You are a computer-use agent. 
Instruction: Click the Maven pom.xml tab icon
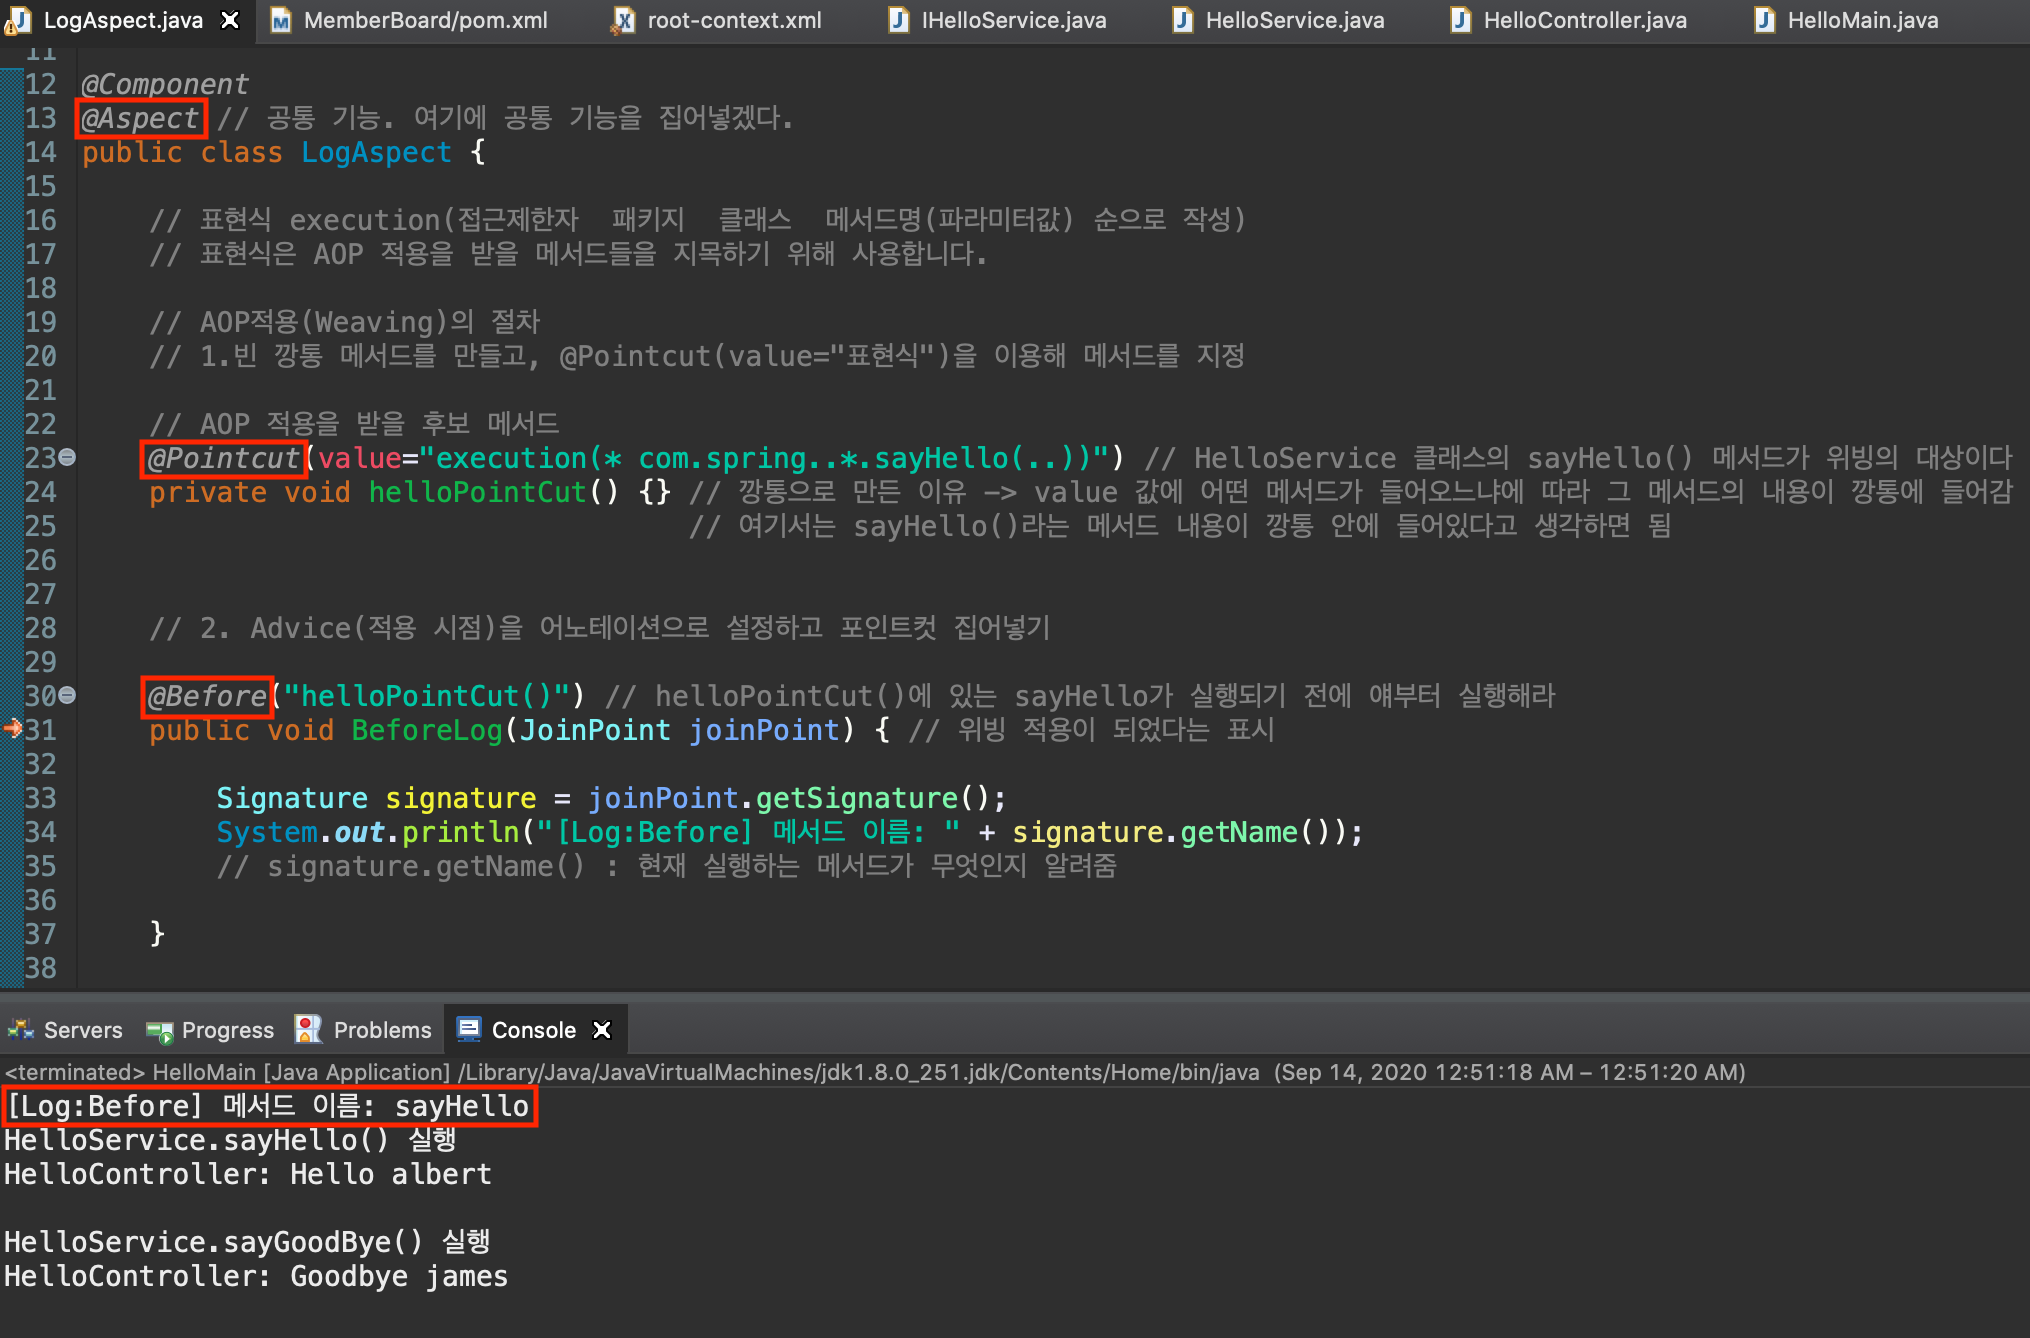281,20
